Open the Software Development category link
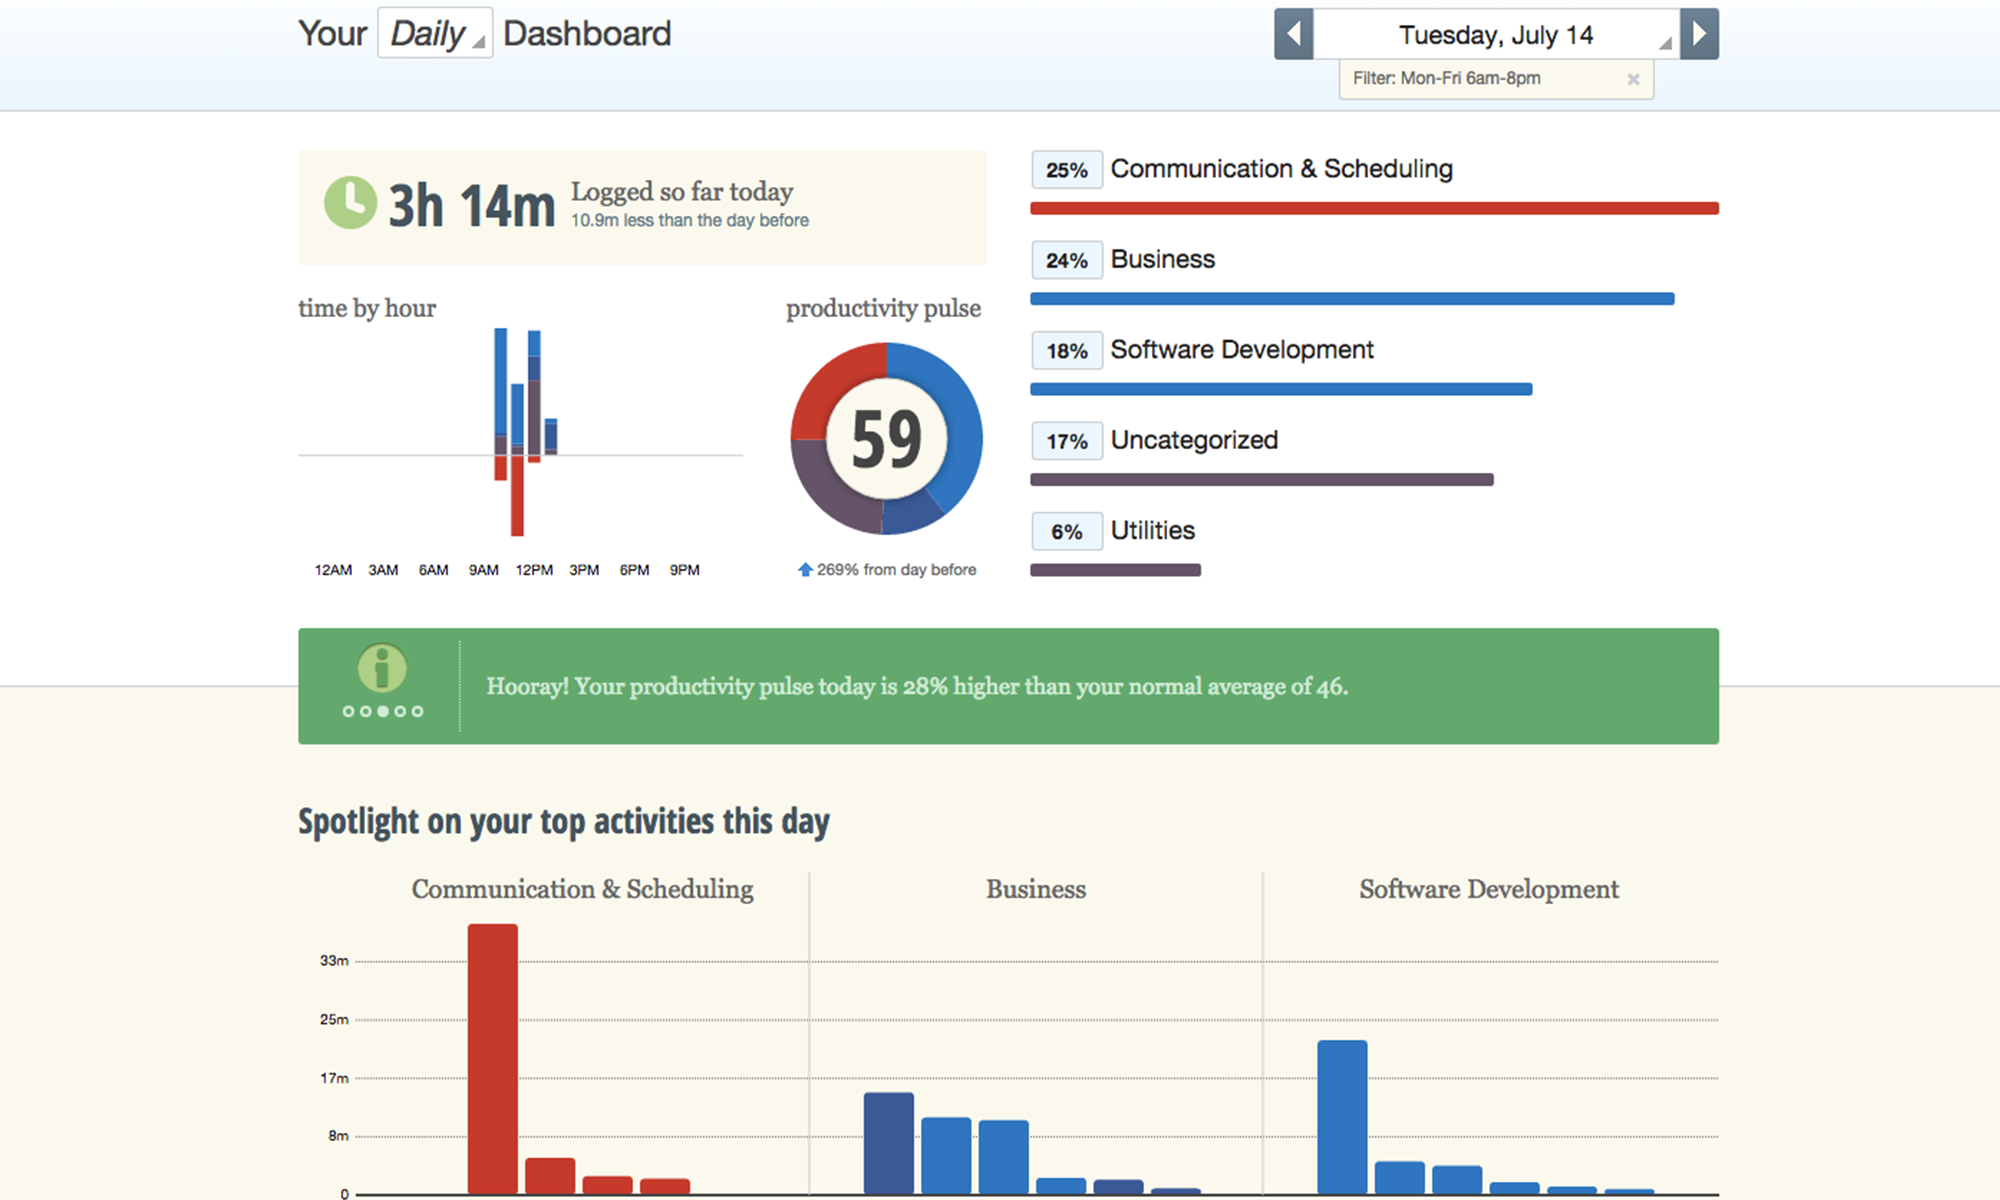 1242,350
